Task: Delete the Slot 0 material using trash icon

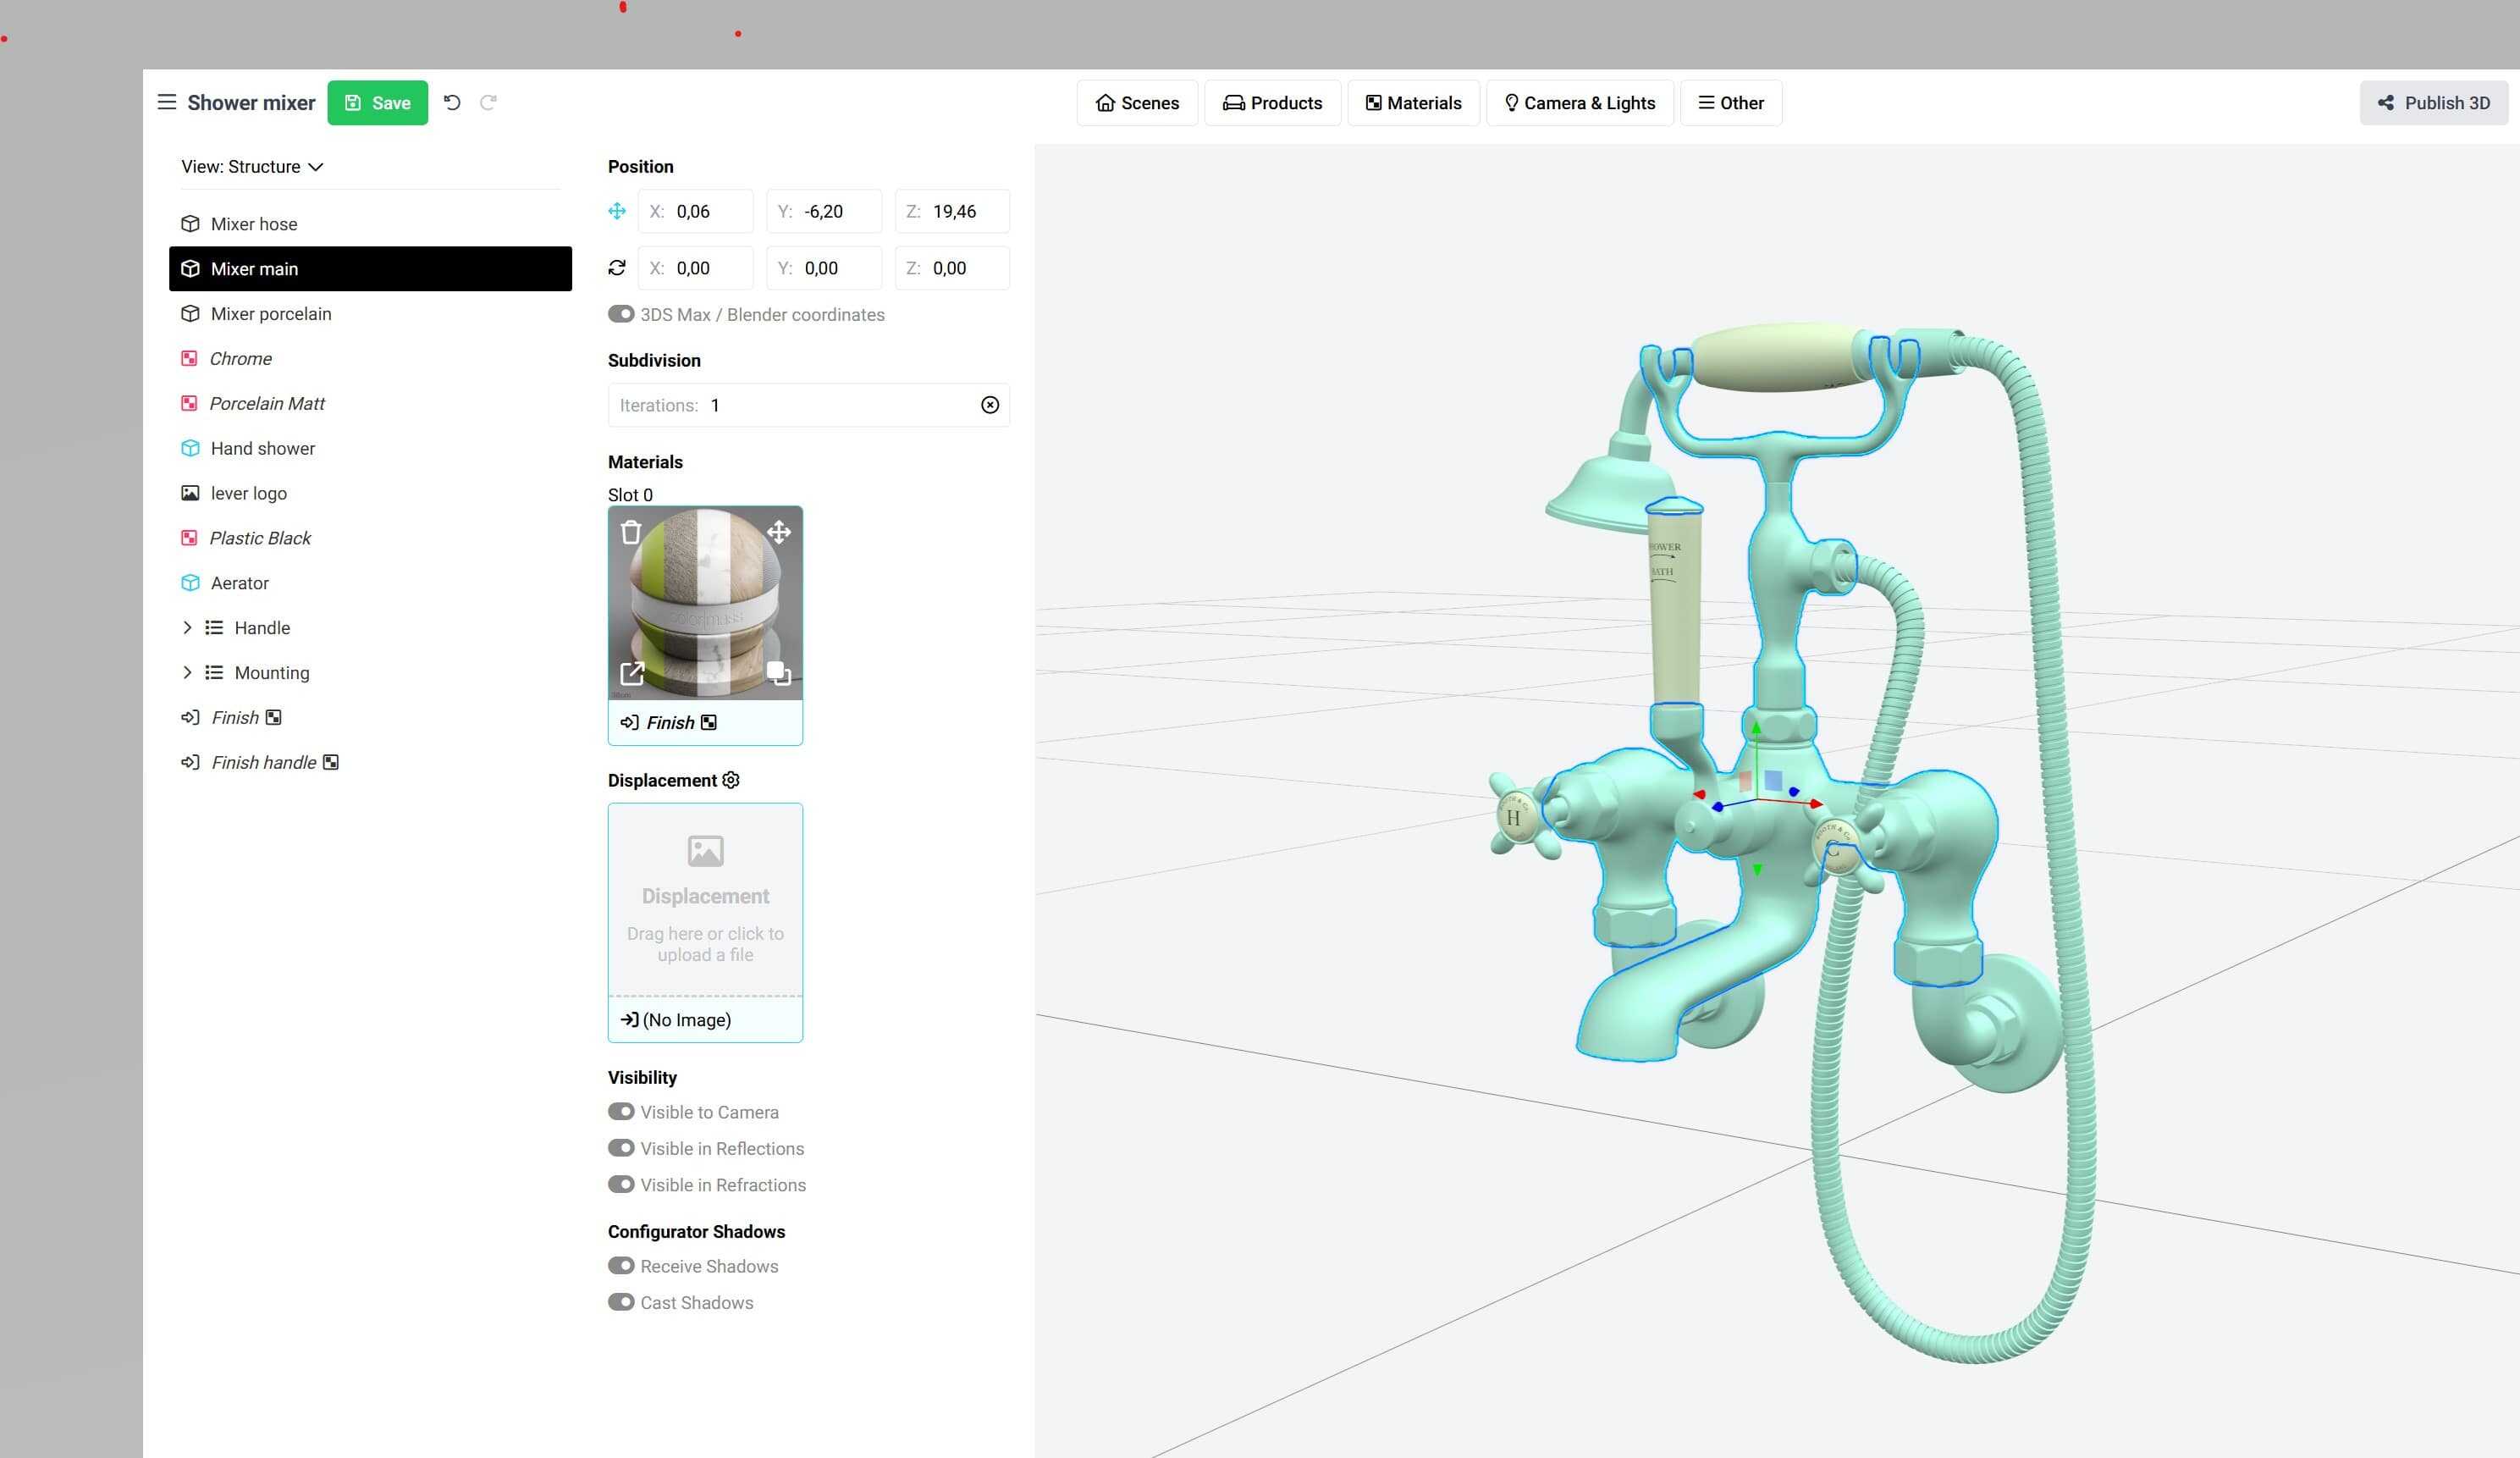Action: (632, 531)
